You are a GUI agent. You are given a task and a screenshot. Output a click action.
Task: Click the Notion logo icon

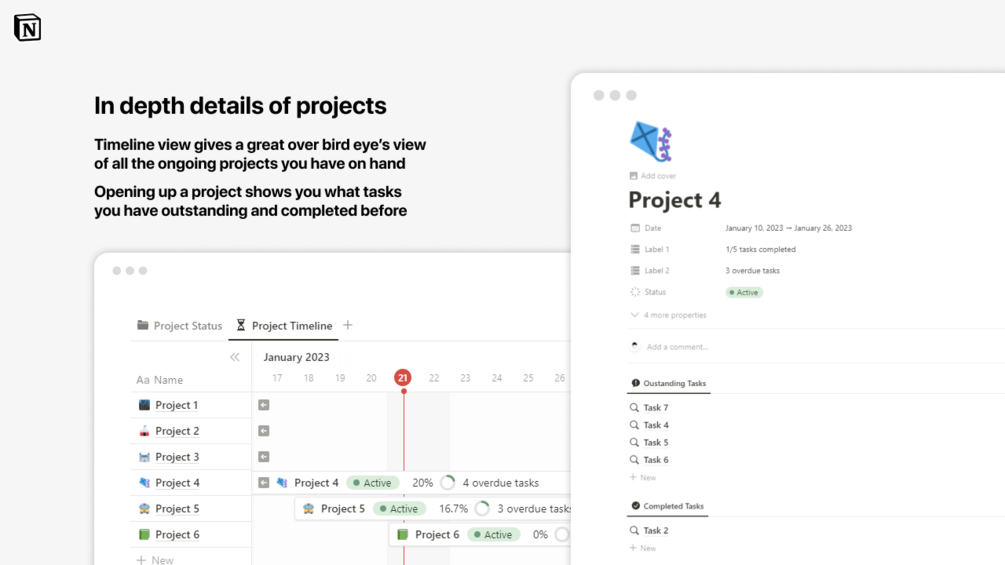coord(27,28)
